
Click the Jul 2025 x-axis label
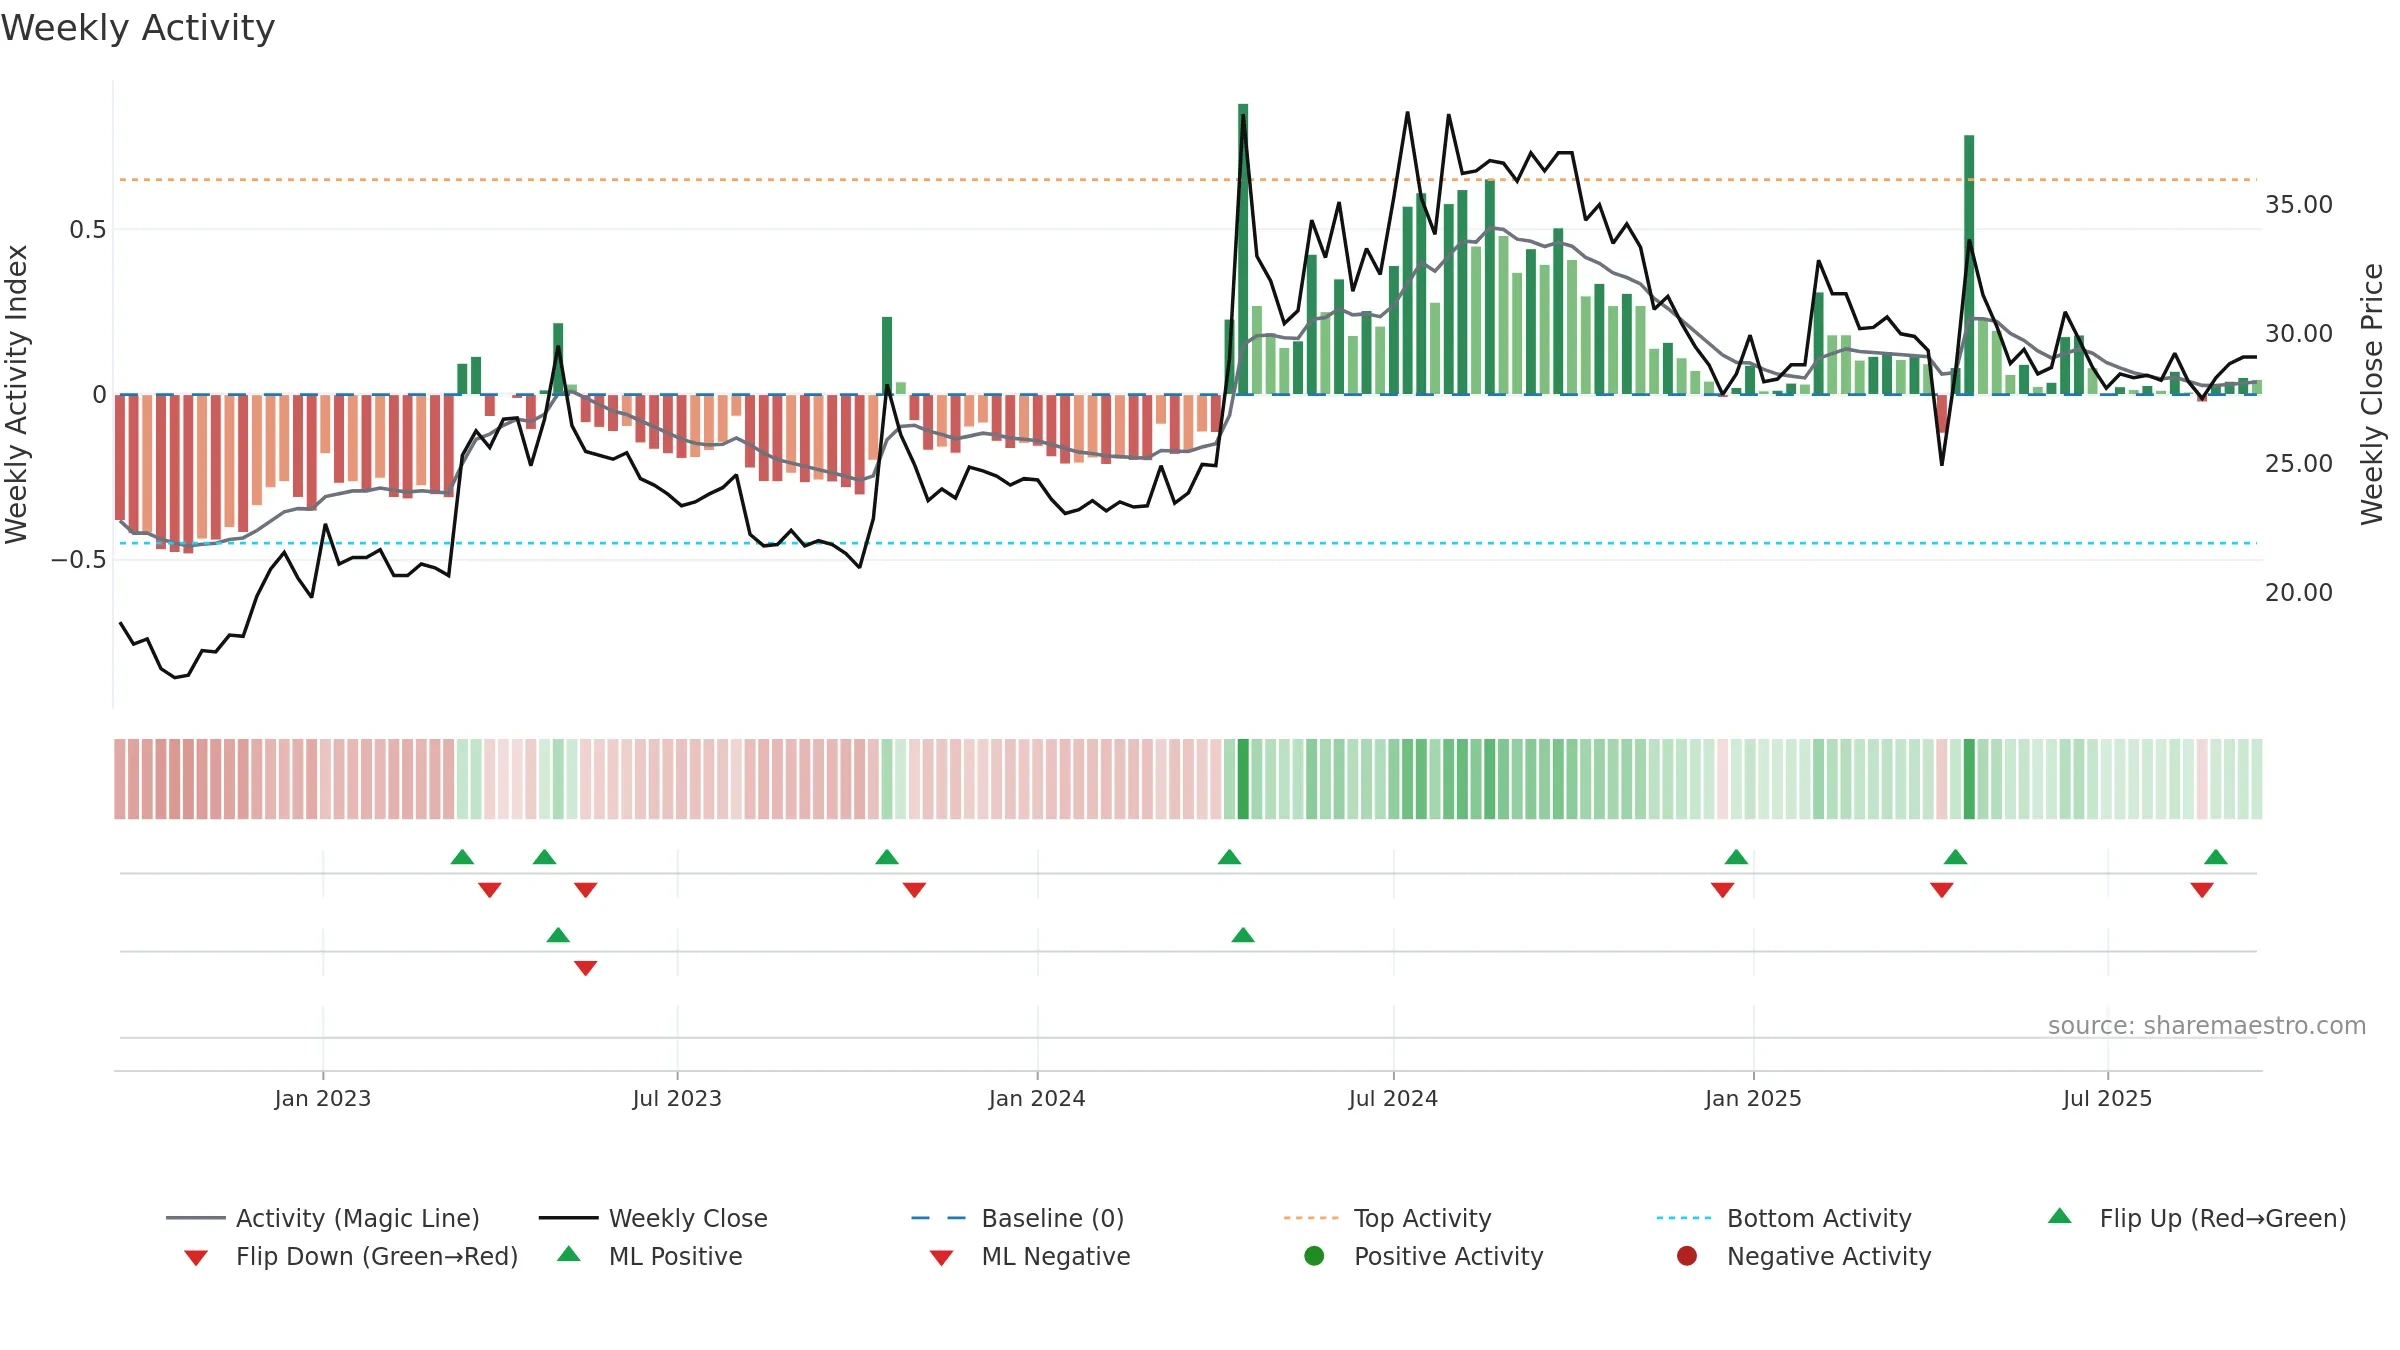pyautogui.click(x=2107, y=1099)
